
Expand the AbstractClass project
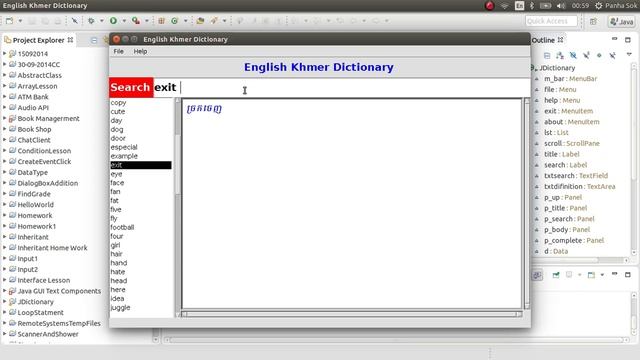(x=4, y=75)
